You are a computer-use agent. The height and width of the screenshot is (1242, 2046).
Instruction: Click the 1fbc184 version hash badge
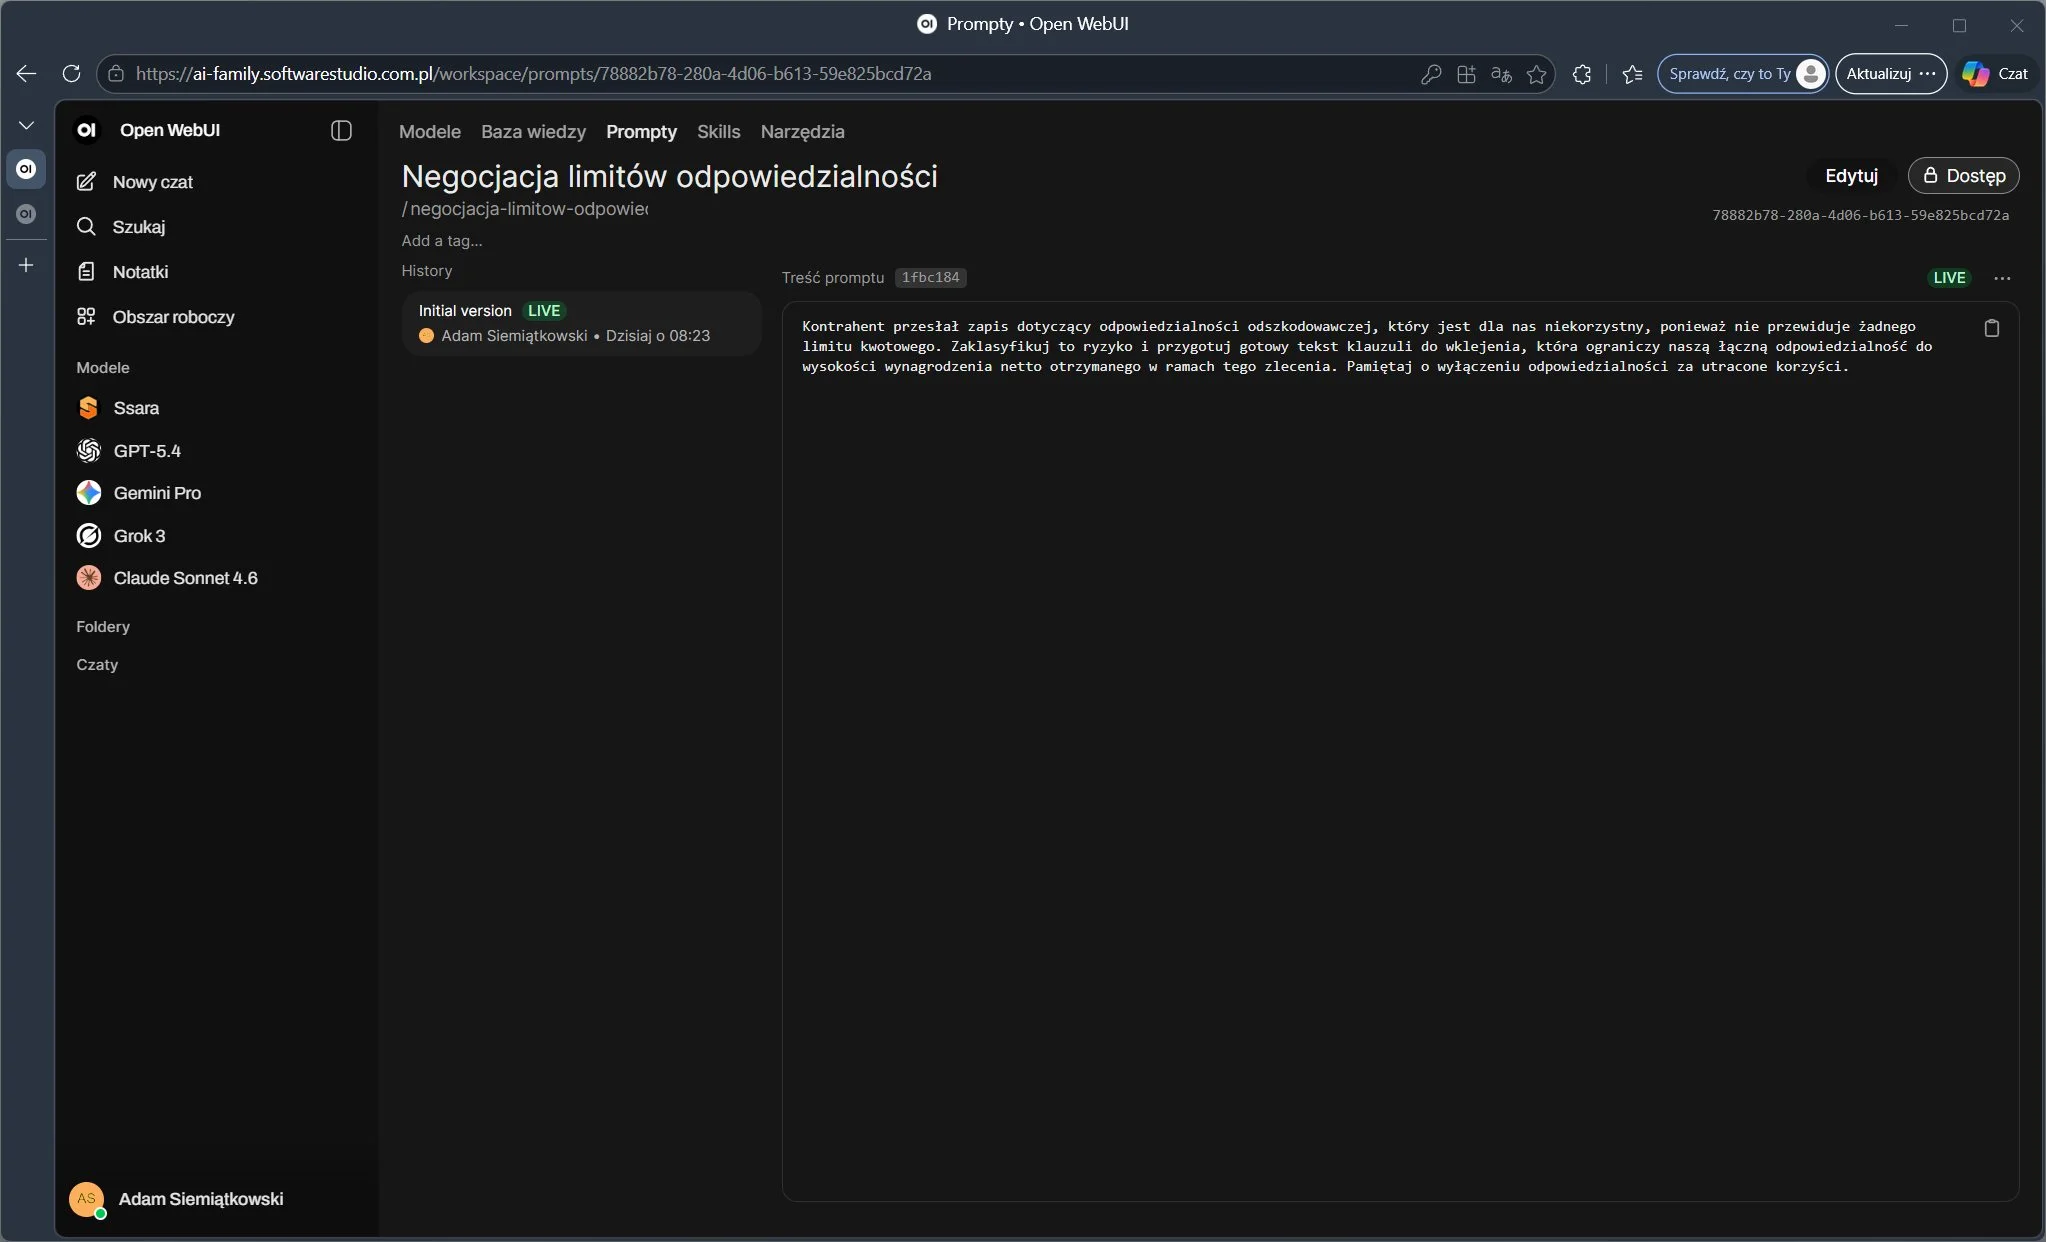(x=930, y=278)
